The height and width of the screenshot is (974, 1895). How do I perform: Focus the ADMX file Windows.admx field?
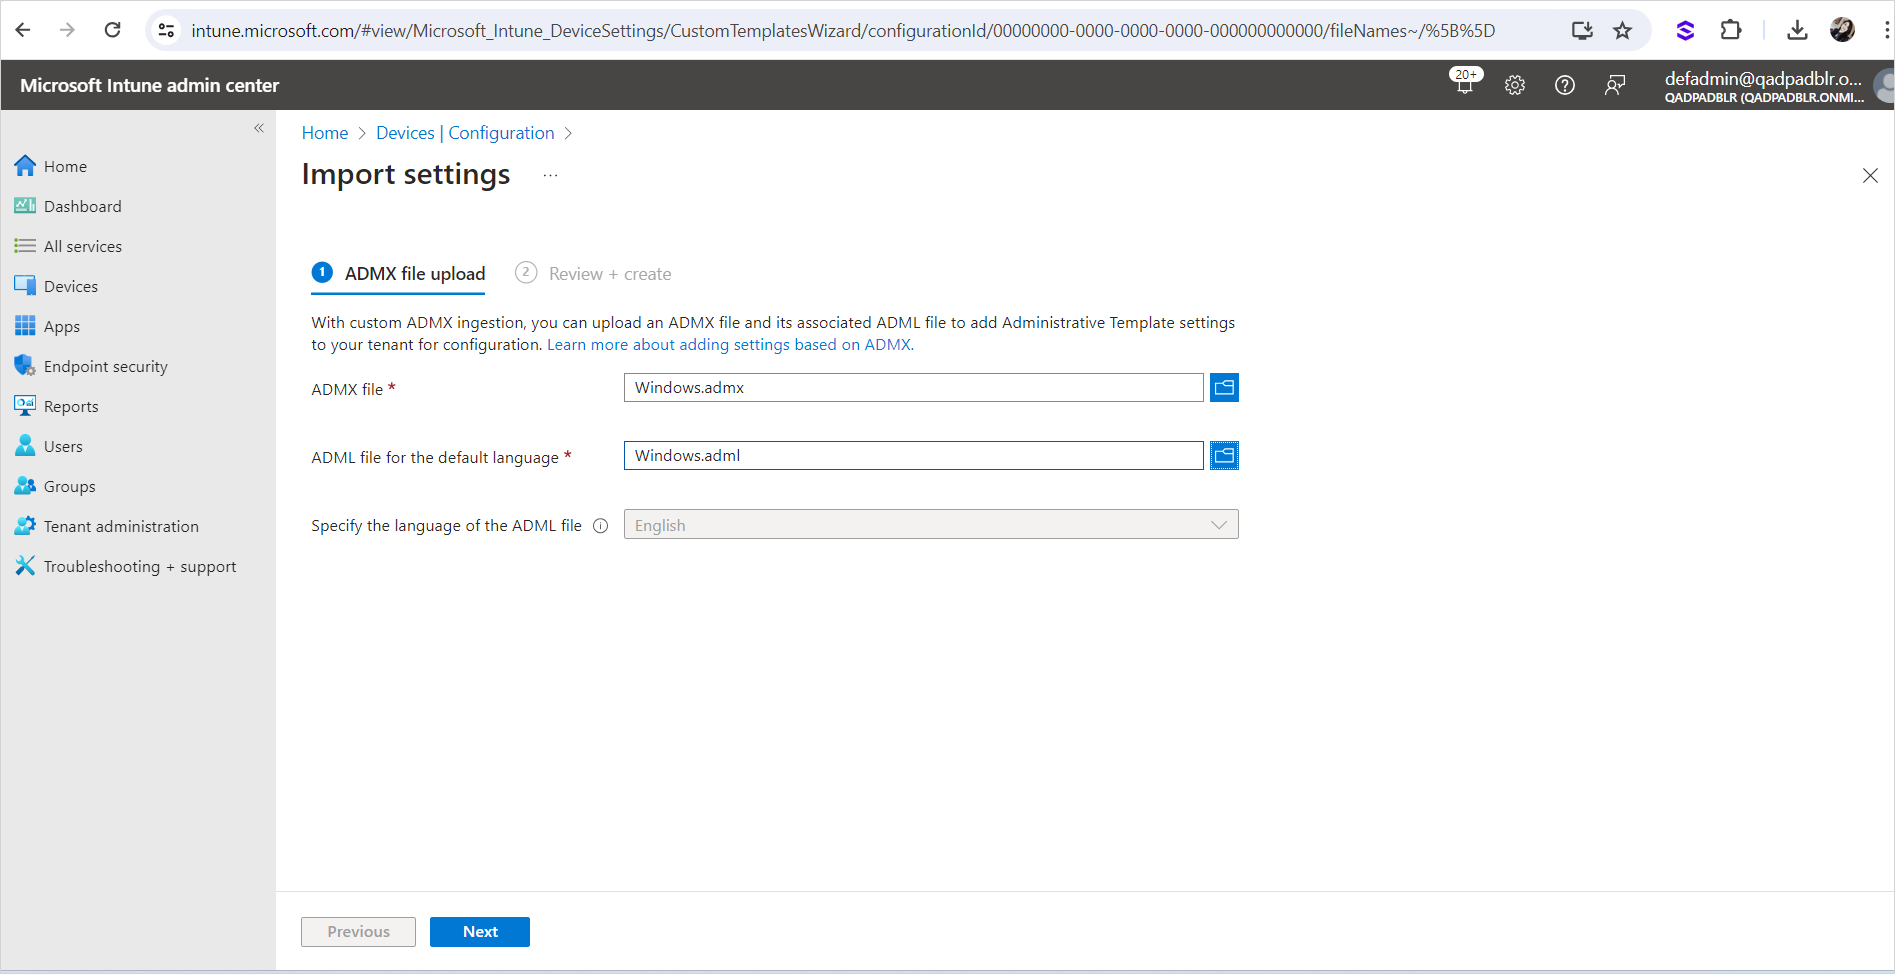914,387
